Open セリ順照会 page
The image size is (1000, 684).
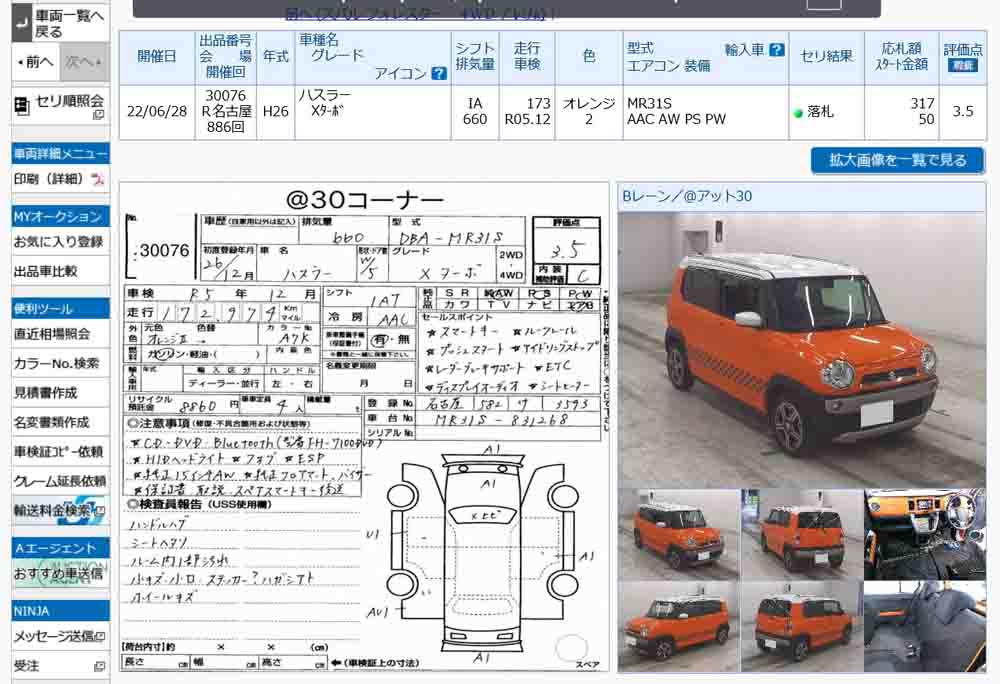point(69,101)
